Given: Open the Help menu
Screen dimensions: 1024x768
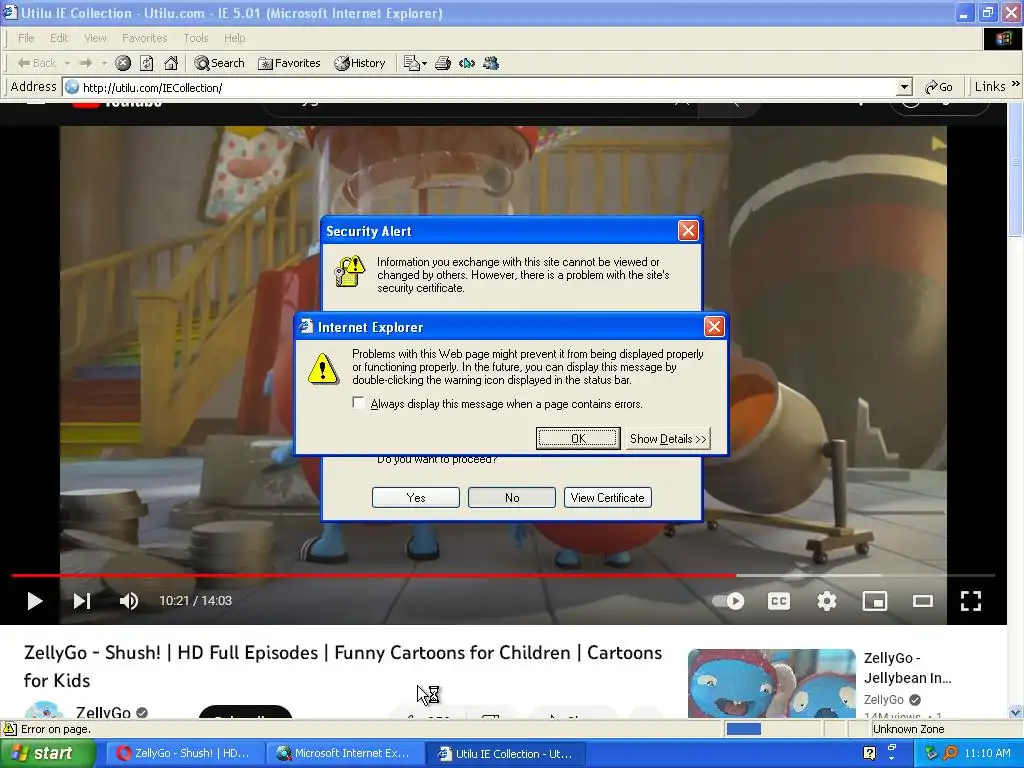Looking at the screenshot, I should pyautogui.click(x=234, y=39).
